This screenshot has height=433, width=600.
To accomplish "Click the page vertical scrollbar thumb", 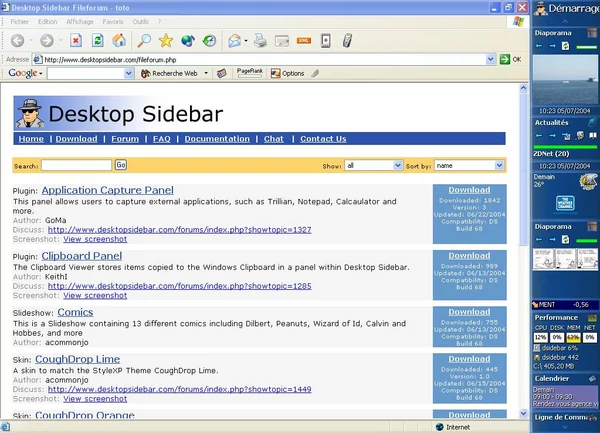I will pyautogui.click(x=523, y=168).
